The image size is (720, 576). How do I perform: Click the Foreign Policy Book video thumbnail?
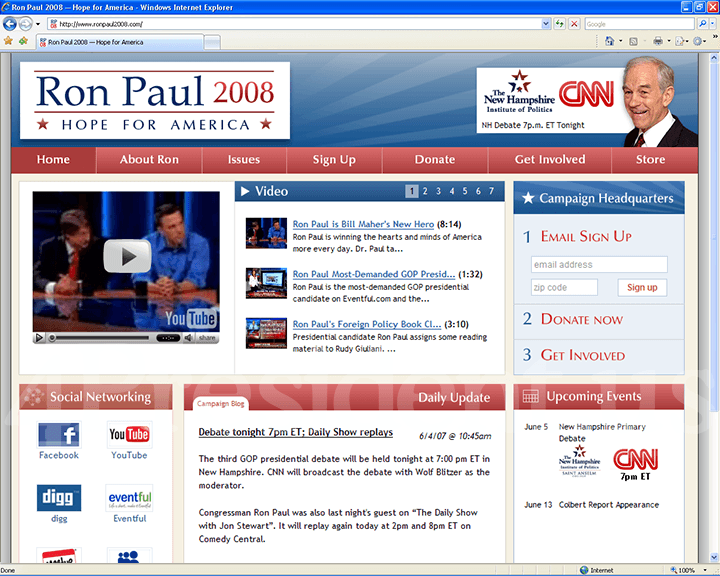pyautogui.click(x=266, y=333)
